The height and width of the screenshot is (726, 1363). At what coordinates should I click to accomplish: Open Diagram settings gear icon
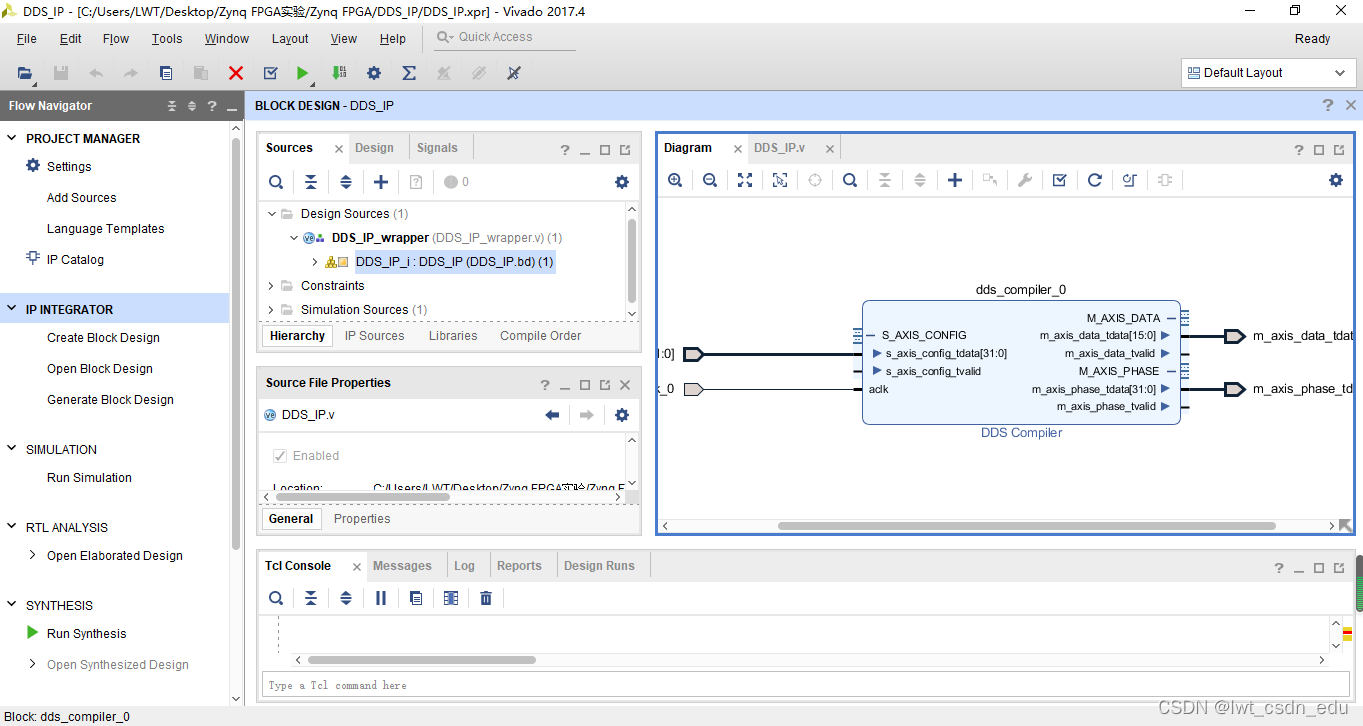pos(1336,180)
